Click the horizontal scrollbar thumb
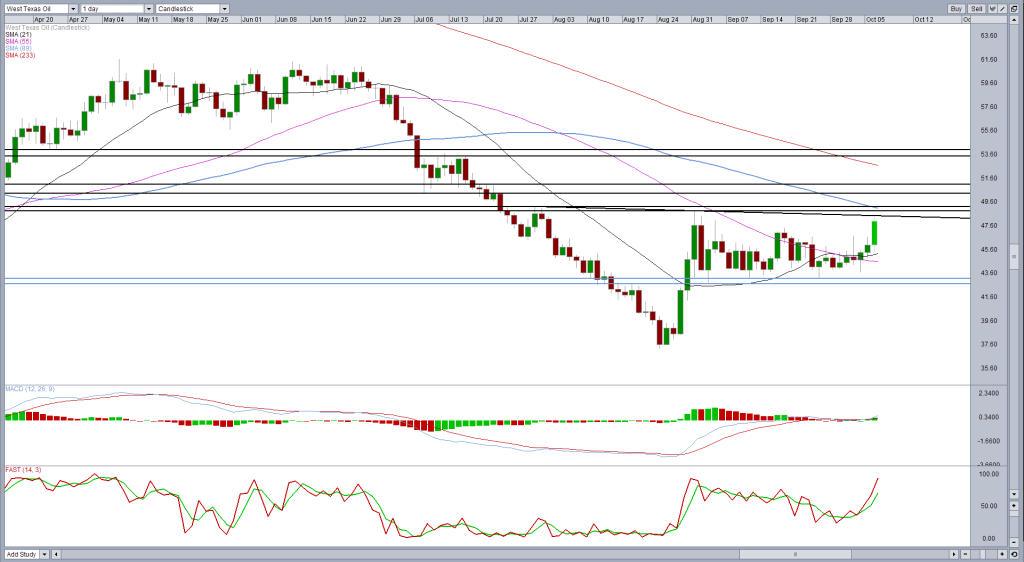The width and height of the screenshot is (1024, 562). click(x=795, y=554)
